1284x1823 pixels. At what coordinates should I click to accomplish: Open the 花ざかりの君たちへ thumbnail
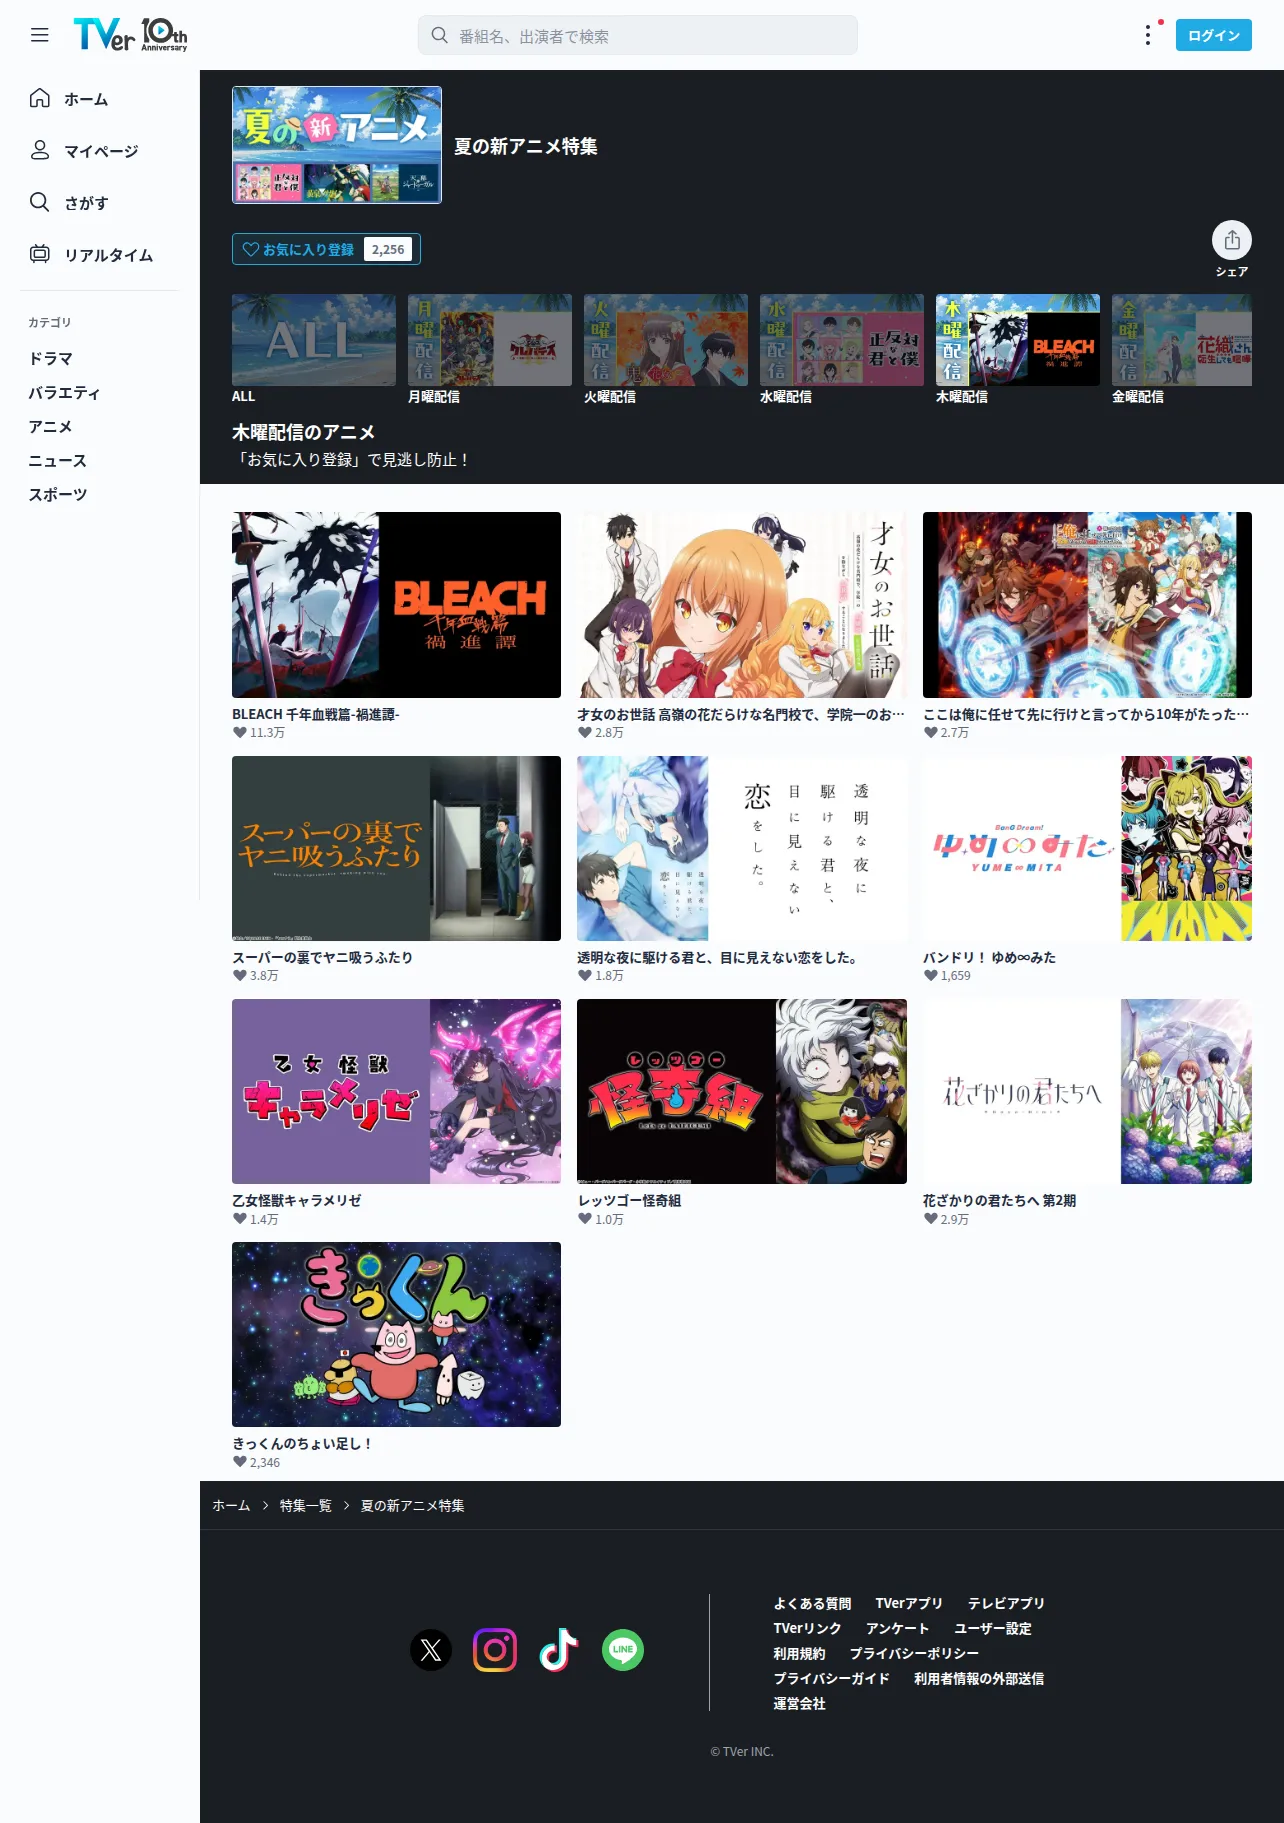(x=1087, y=1091)
